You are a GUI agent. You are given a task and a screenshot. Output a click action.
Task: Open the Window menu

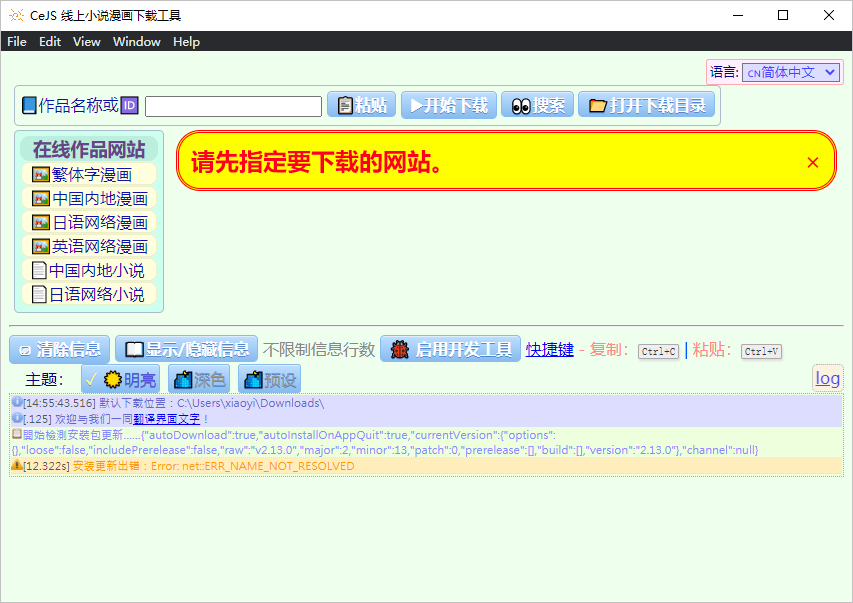point(137,41)
